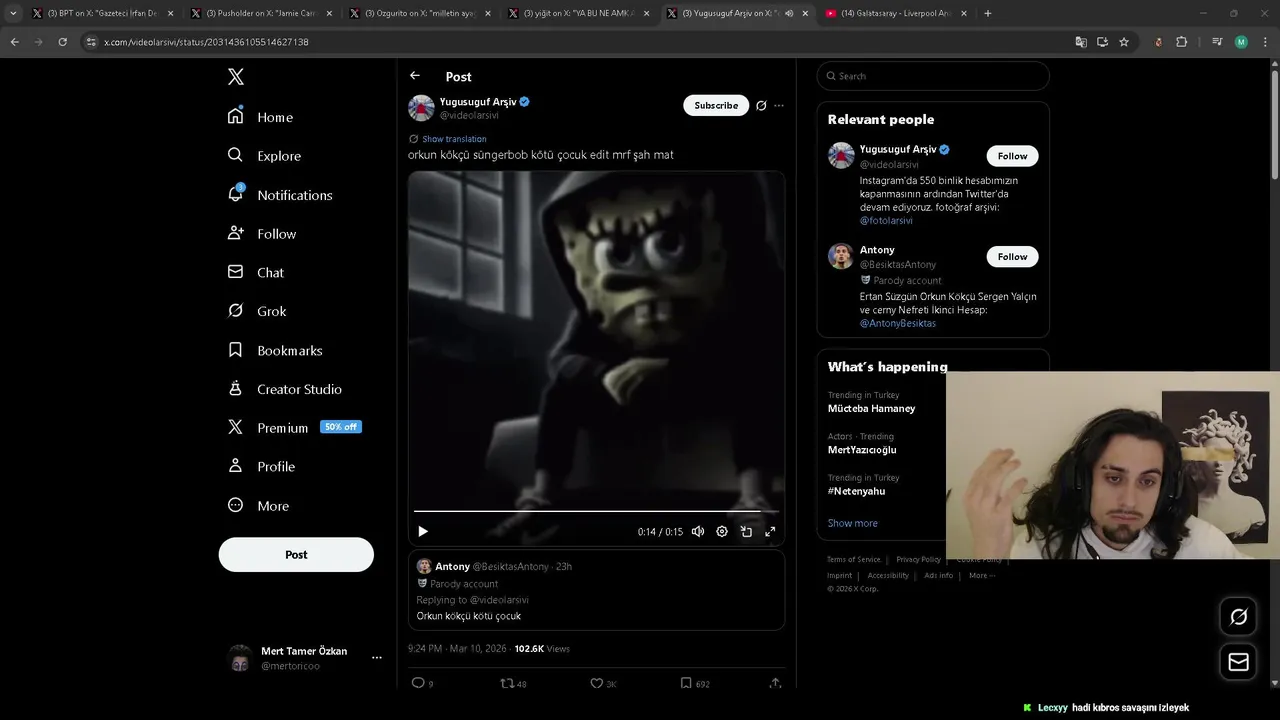Follow Yugusuguf Arşiv in Relevant people
The height and width of the screenshot is (720, 1280).
pyautogui.click(x=1012, y=156)
